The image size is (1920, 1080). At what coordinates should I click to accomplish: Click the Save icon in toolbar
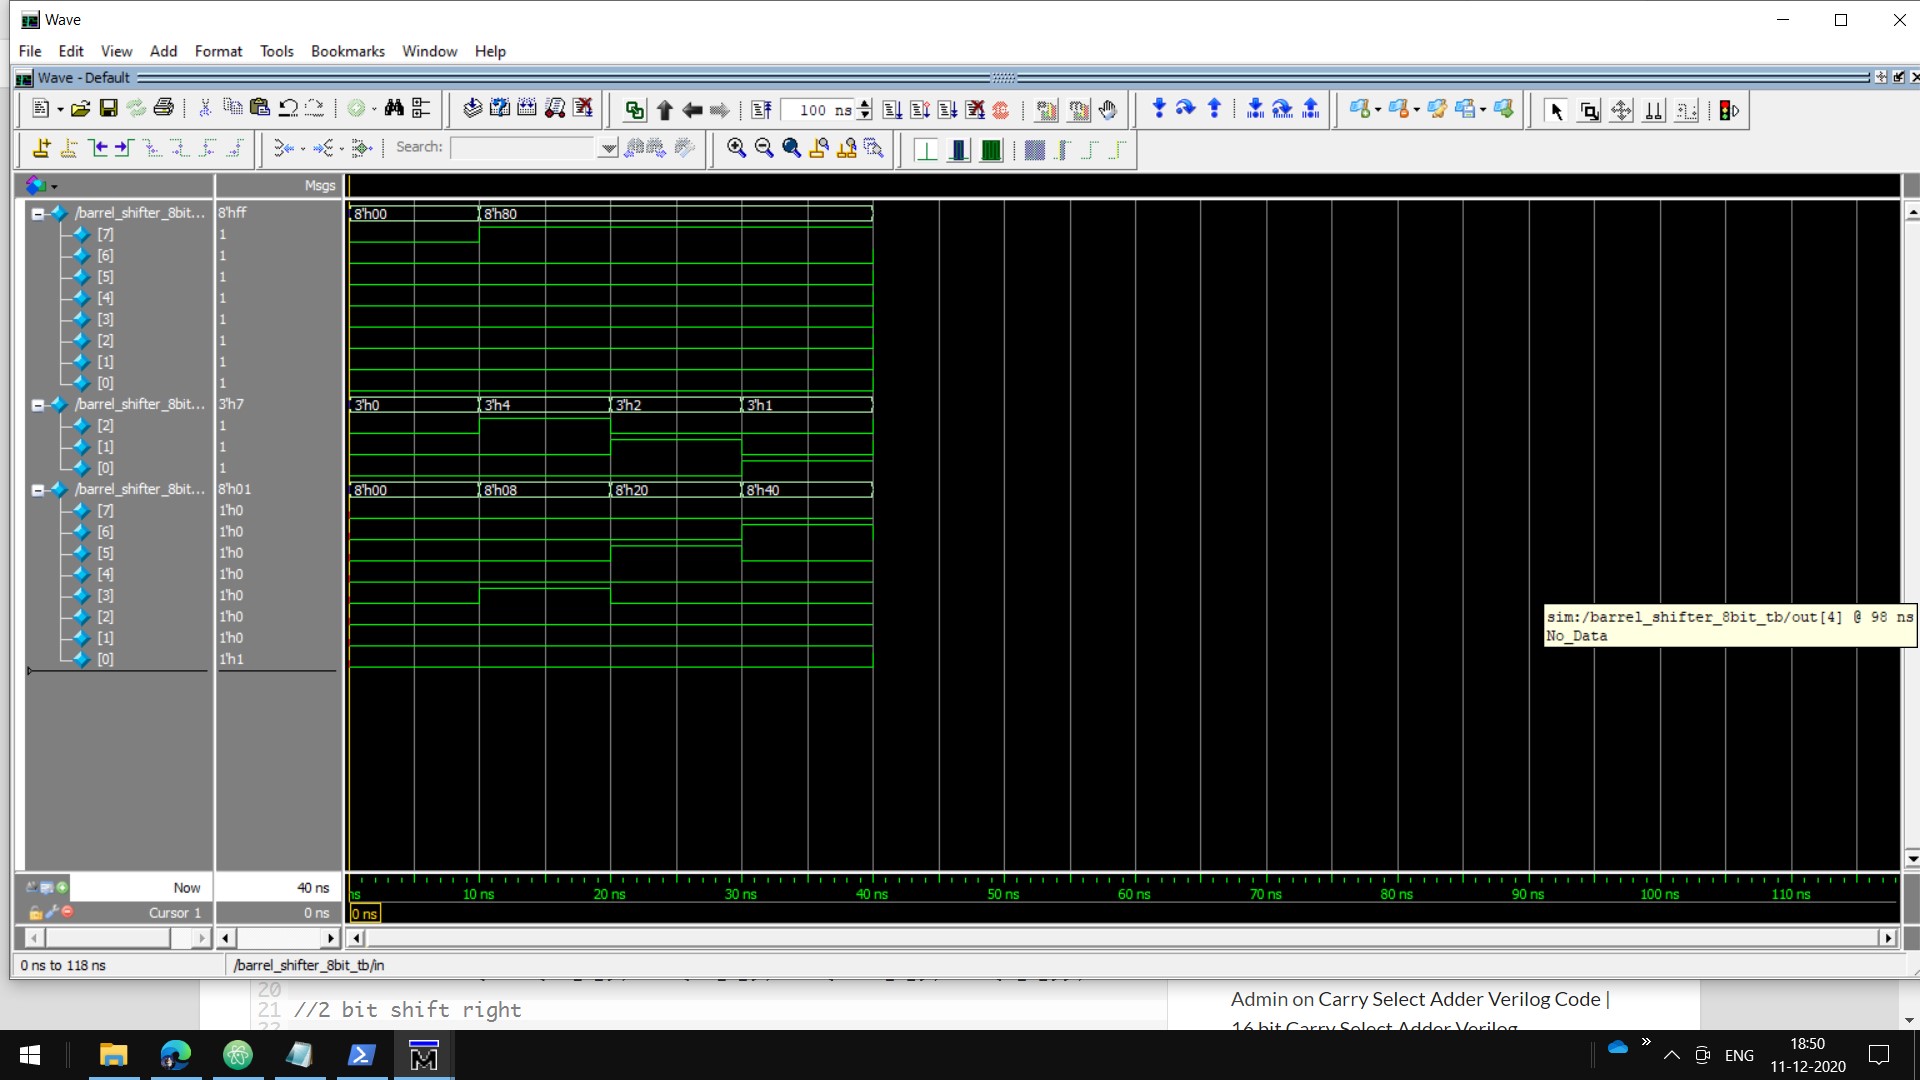pyautogui.click(x=109, y=109)
